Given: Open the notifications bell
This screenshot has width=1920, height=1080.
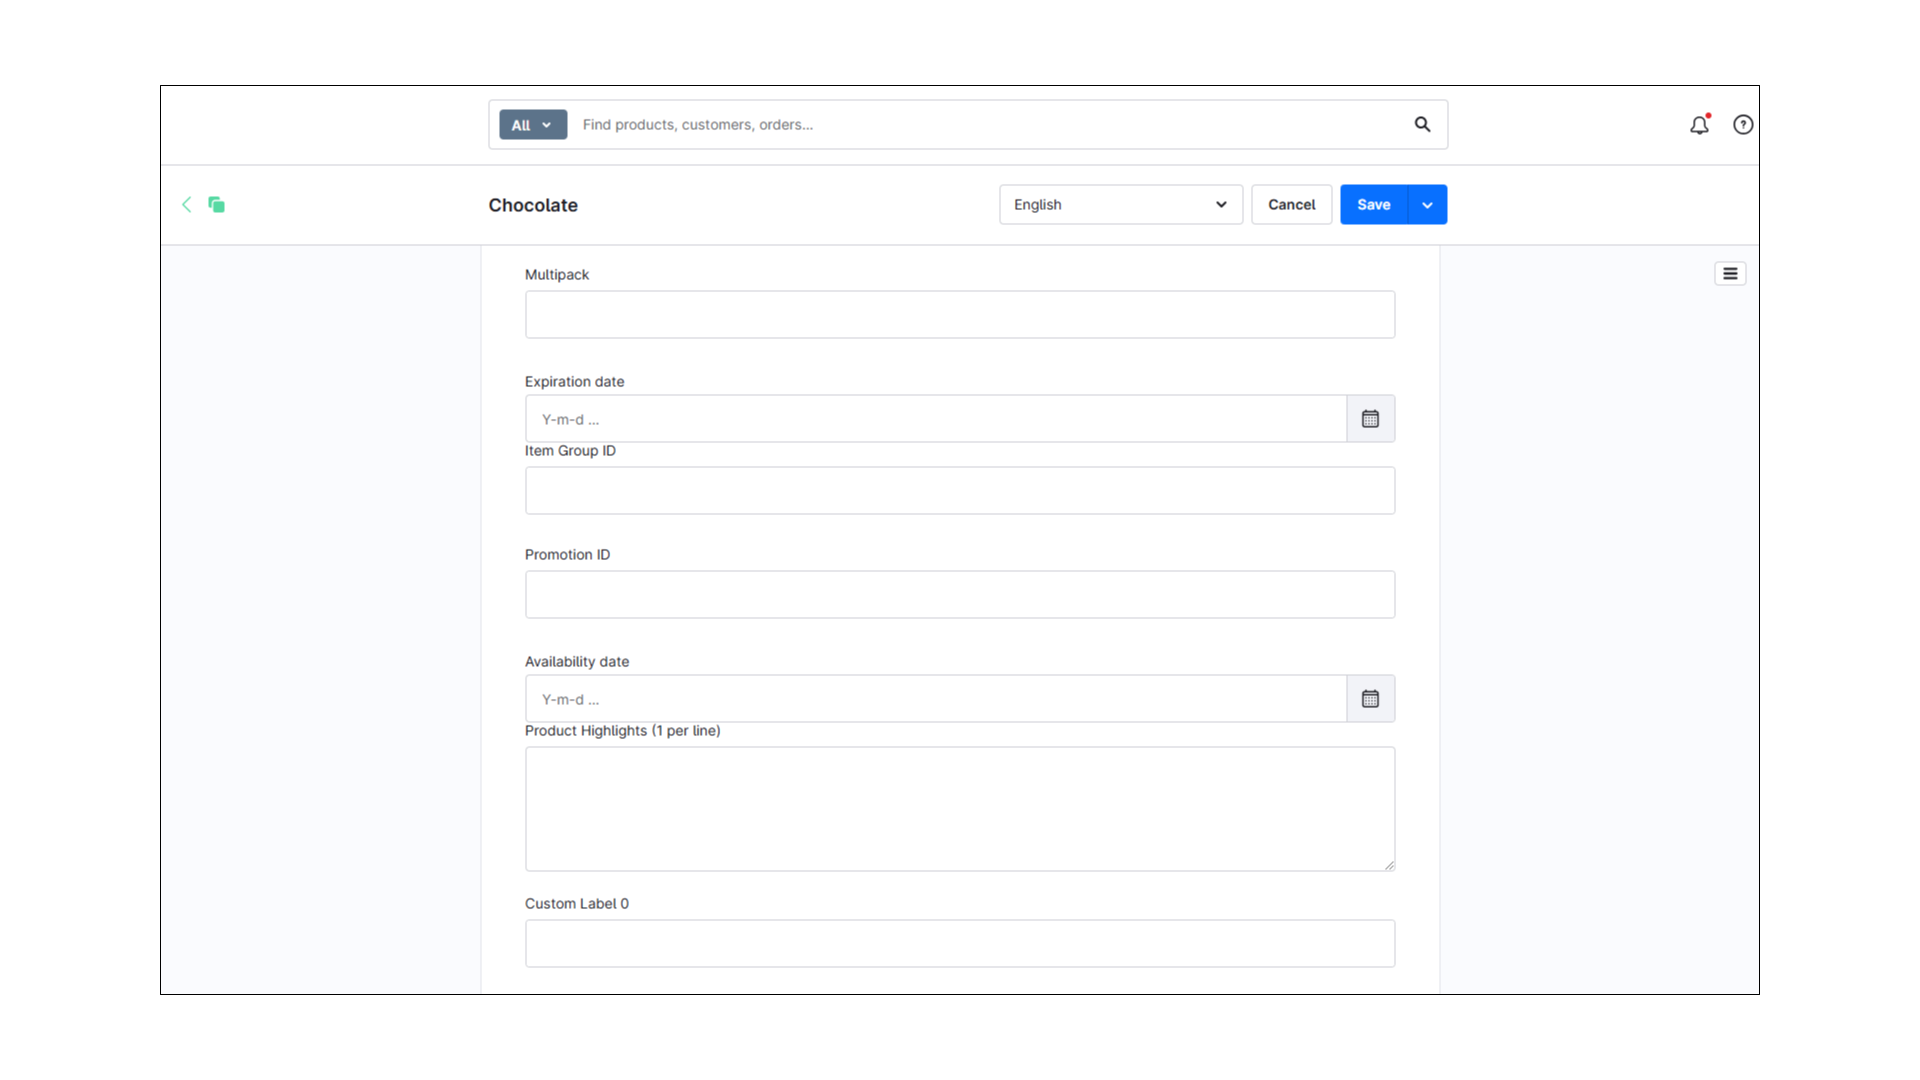Looking at the screenshot, I should point(1698,124).
